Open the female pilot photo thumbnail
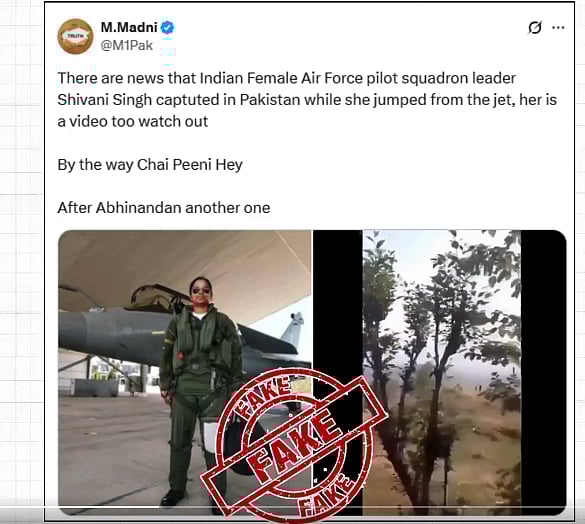585x524 pixels. click(x=185, y=372)
